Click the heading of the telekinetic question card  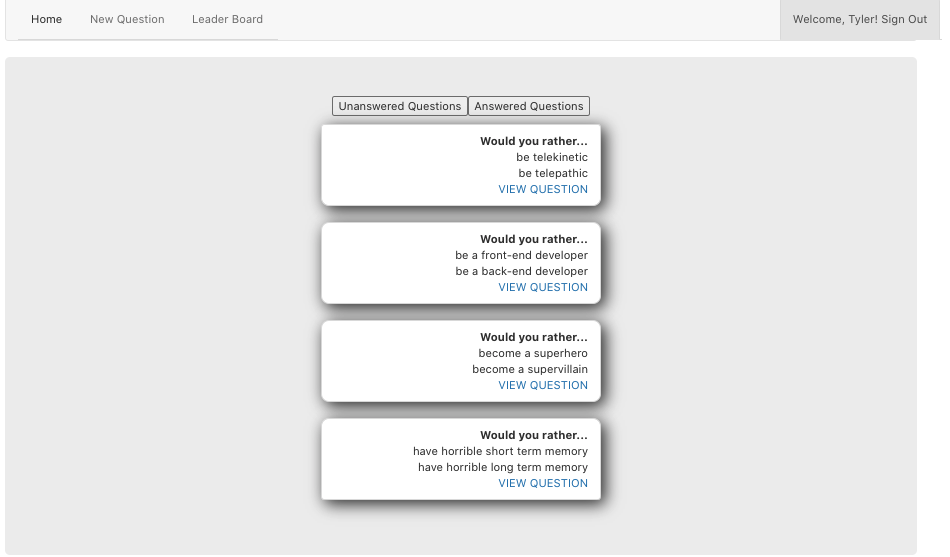(x=534, y=141)
